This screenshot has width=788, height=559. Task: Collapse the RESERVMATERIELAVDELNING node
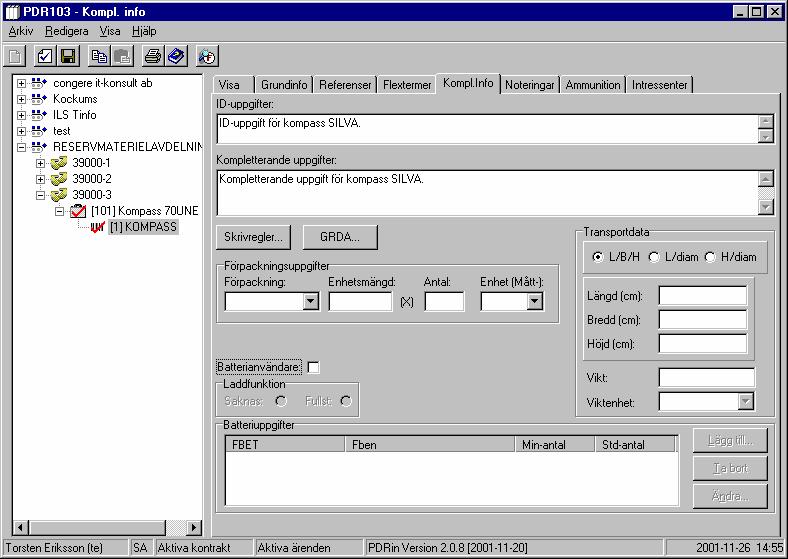21,147
